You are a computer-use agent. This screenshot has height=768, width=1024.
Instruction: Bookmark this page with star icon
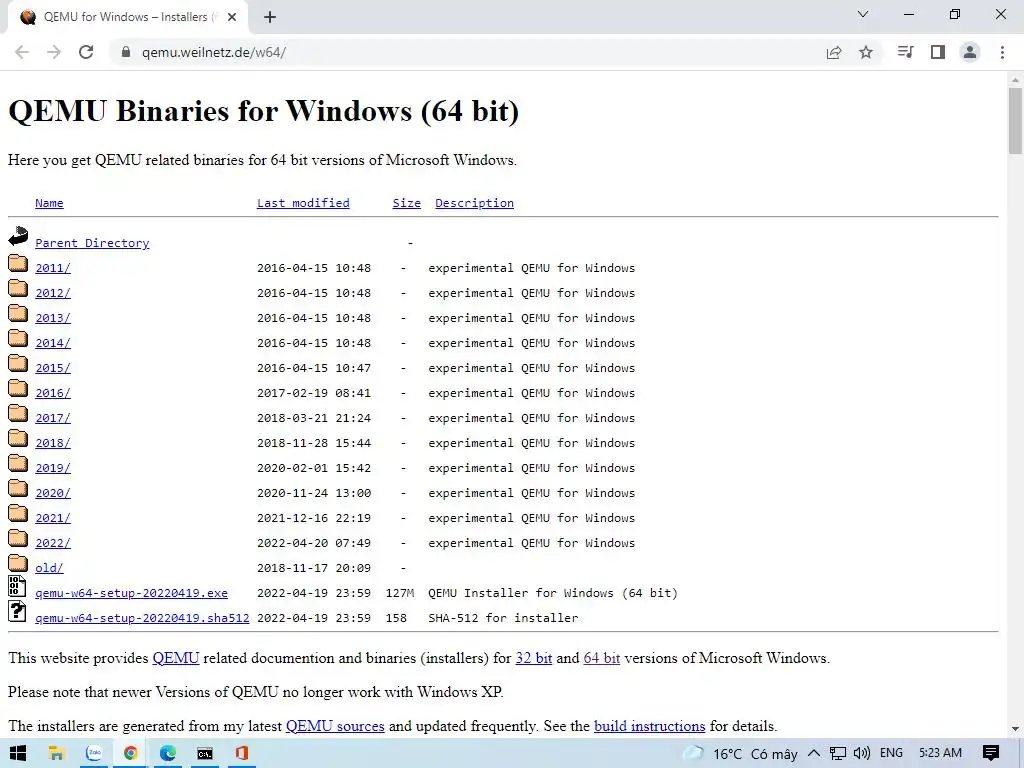866,52
